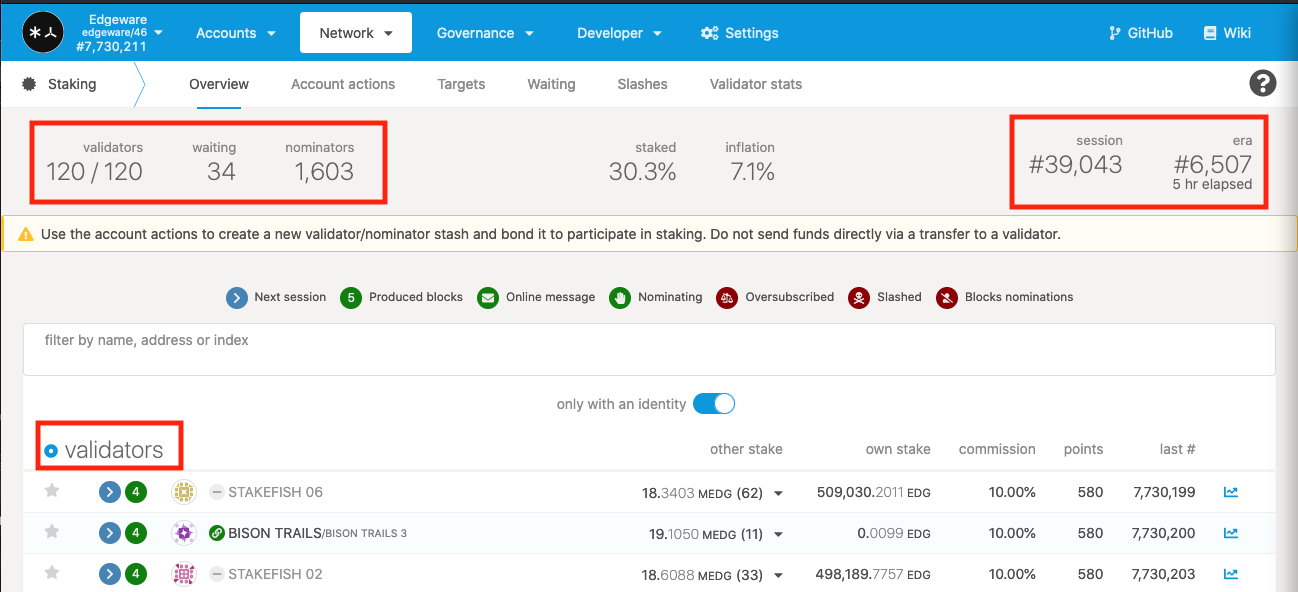The width and height of the screenshot is (1298, 592).
Task: Click the STAKEFISH 02 identicon avatar
Action: 183,574
